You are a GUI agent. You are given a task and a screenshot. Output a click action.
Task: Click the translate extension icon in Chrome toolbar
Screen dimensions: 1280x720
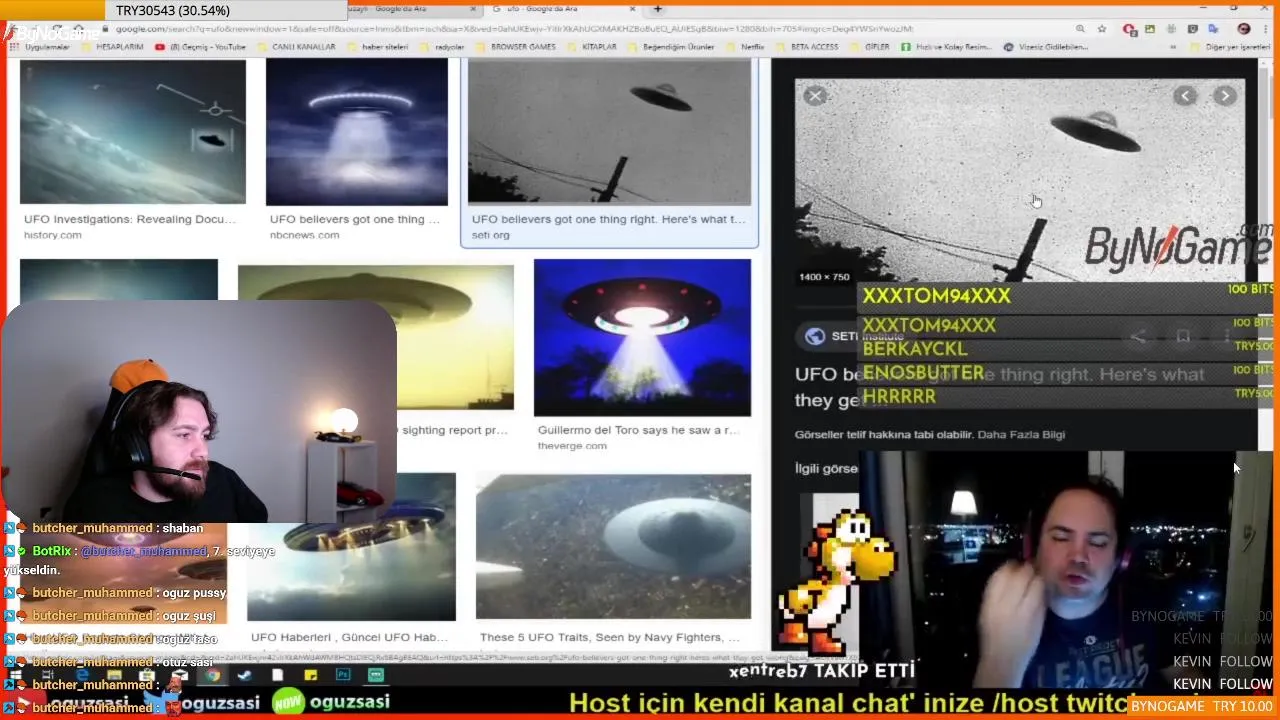tap(1212, 29)
